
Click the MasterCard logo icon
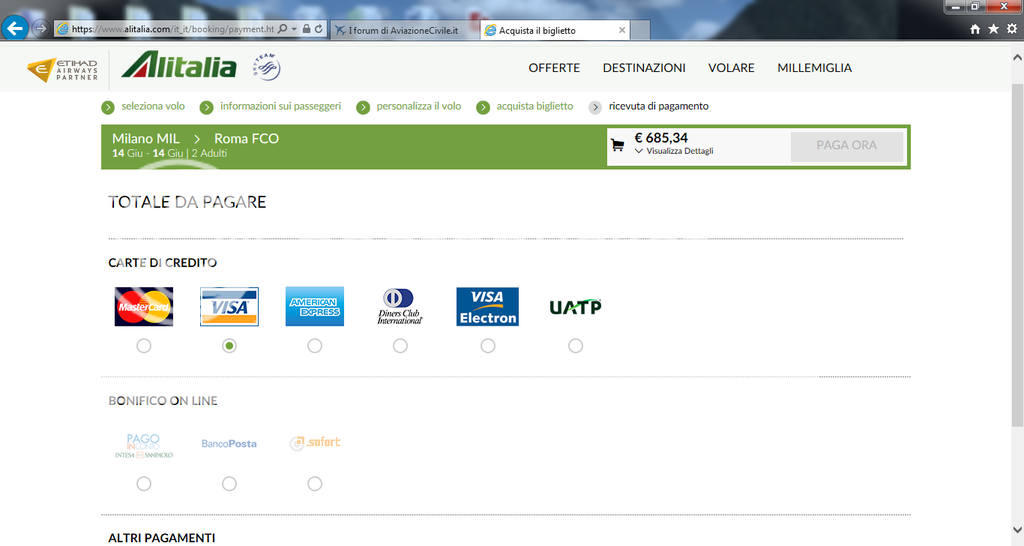coord(144,307)
